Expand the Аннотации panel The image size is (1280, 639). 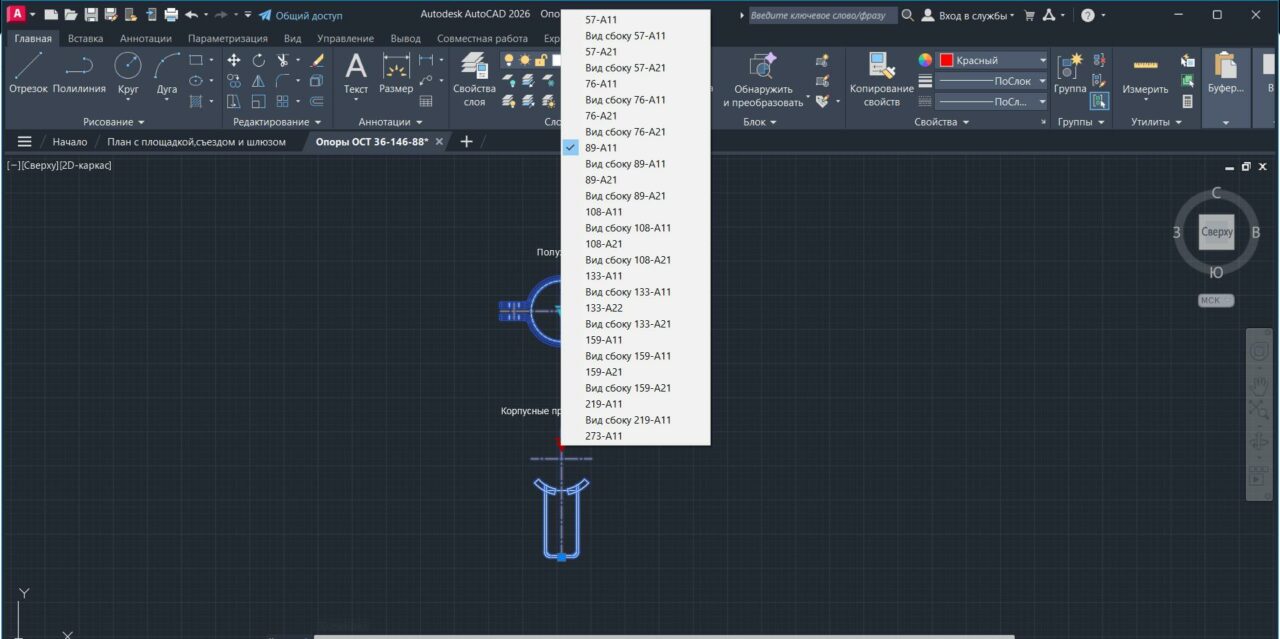(391, 122)
